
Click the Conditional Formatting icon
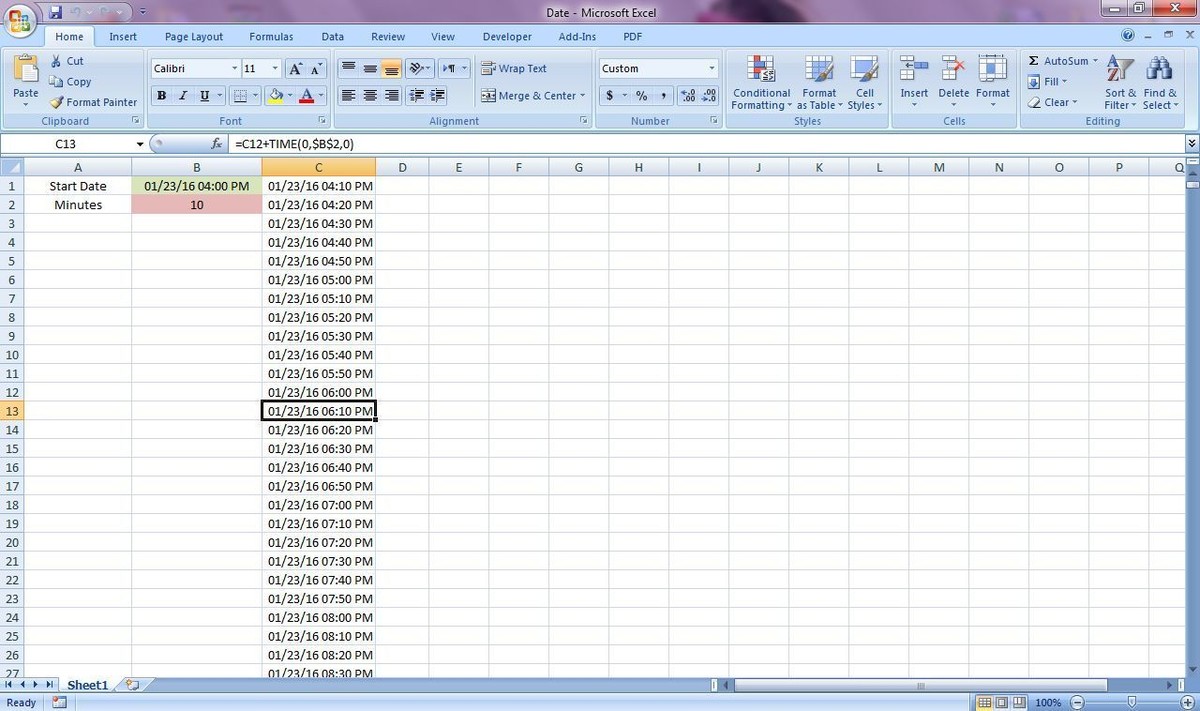[x=761, y=69]
